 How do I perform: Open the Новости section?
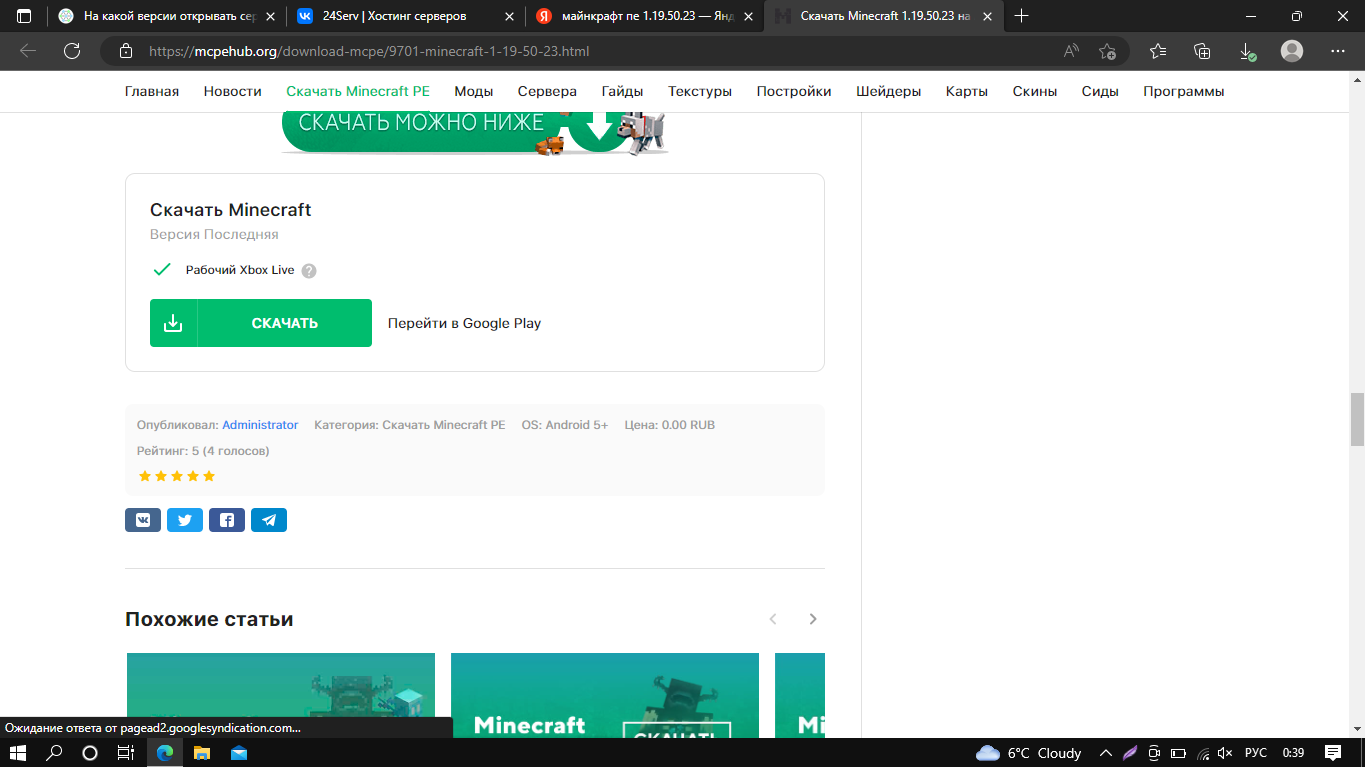(233, 91)
